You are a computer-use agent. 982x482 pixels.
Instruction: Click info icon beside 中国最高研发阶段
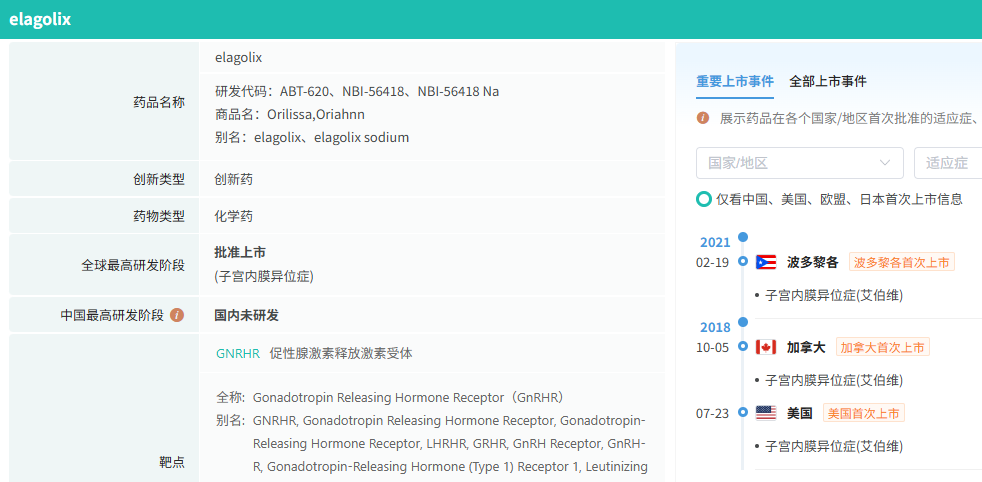(x=177, y=315)
